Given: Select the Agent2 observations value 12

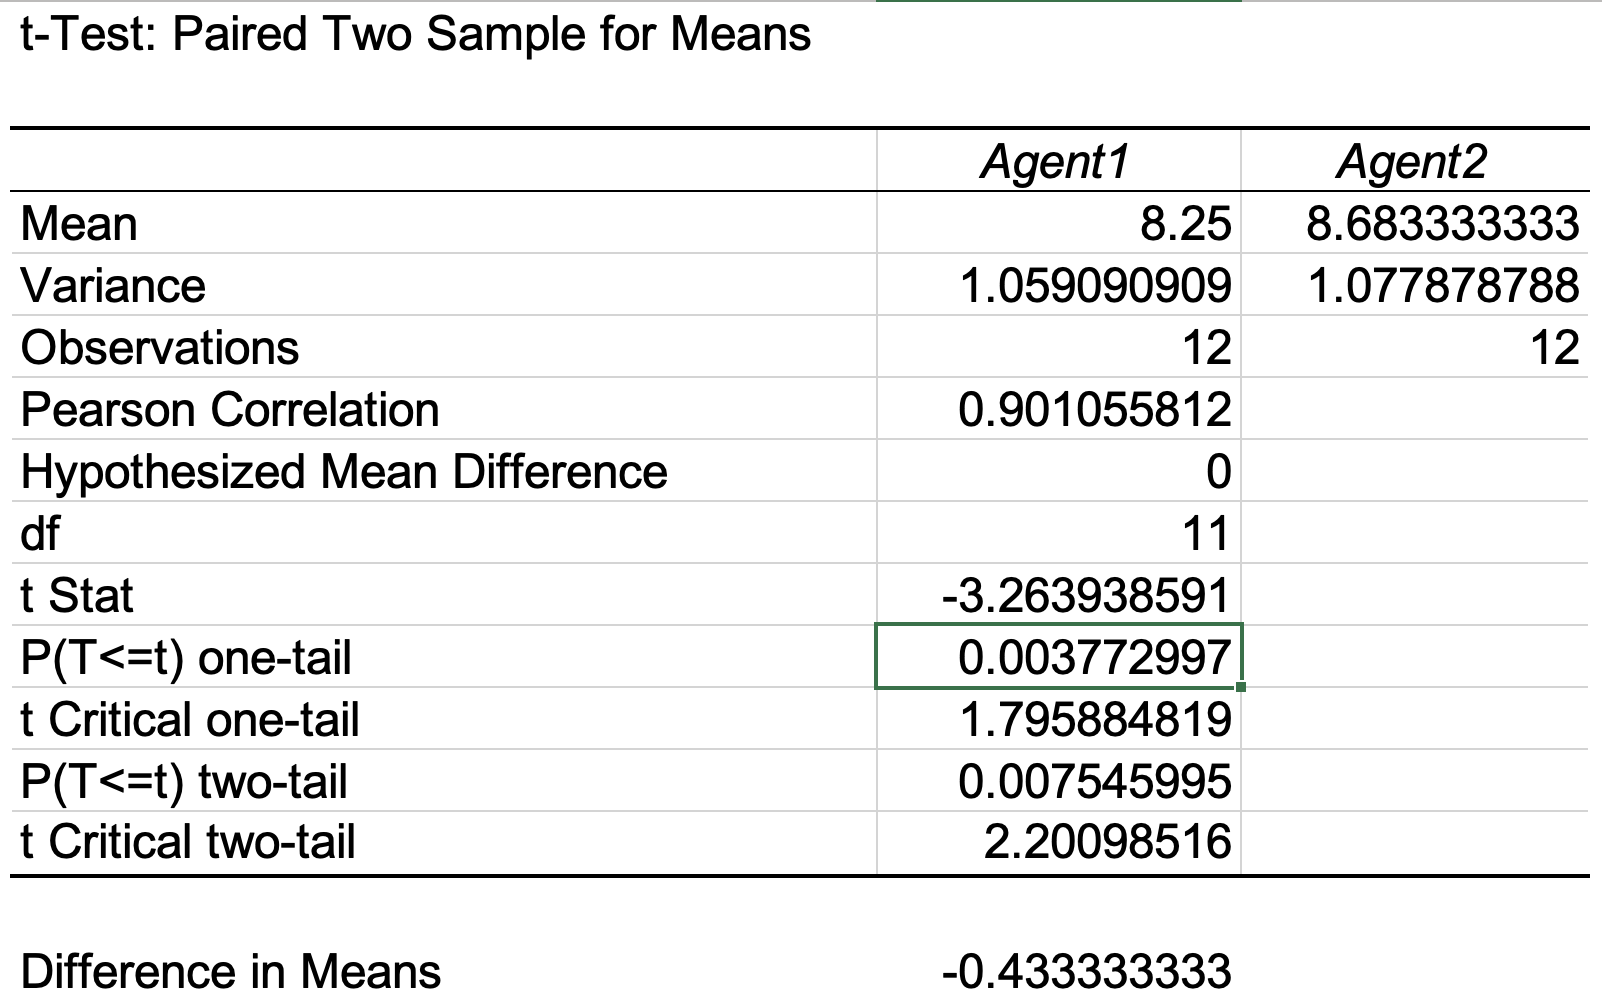Looking at the screenshot, I should [x=1555, y=348].
